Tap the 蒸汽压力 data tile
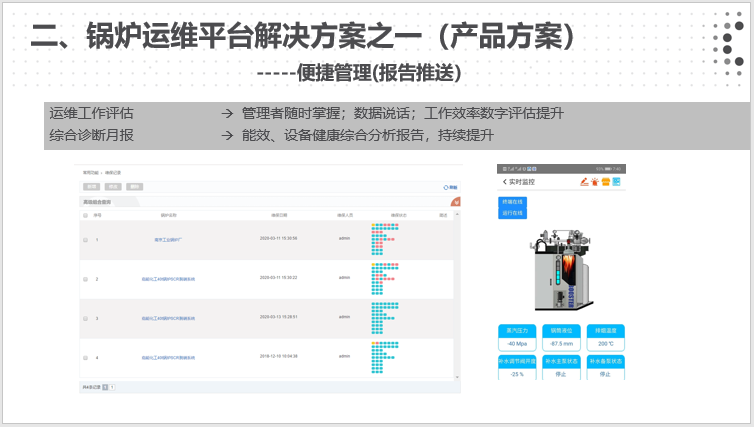 (517, 336)
